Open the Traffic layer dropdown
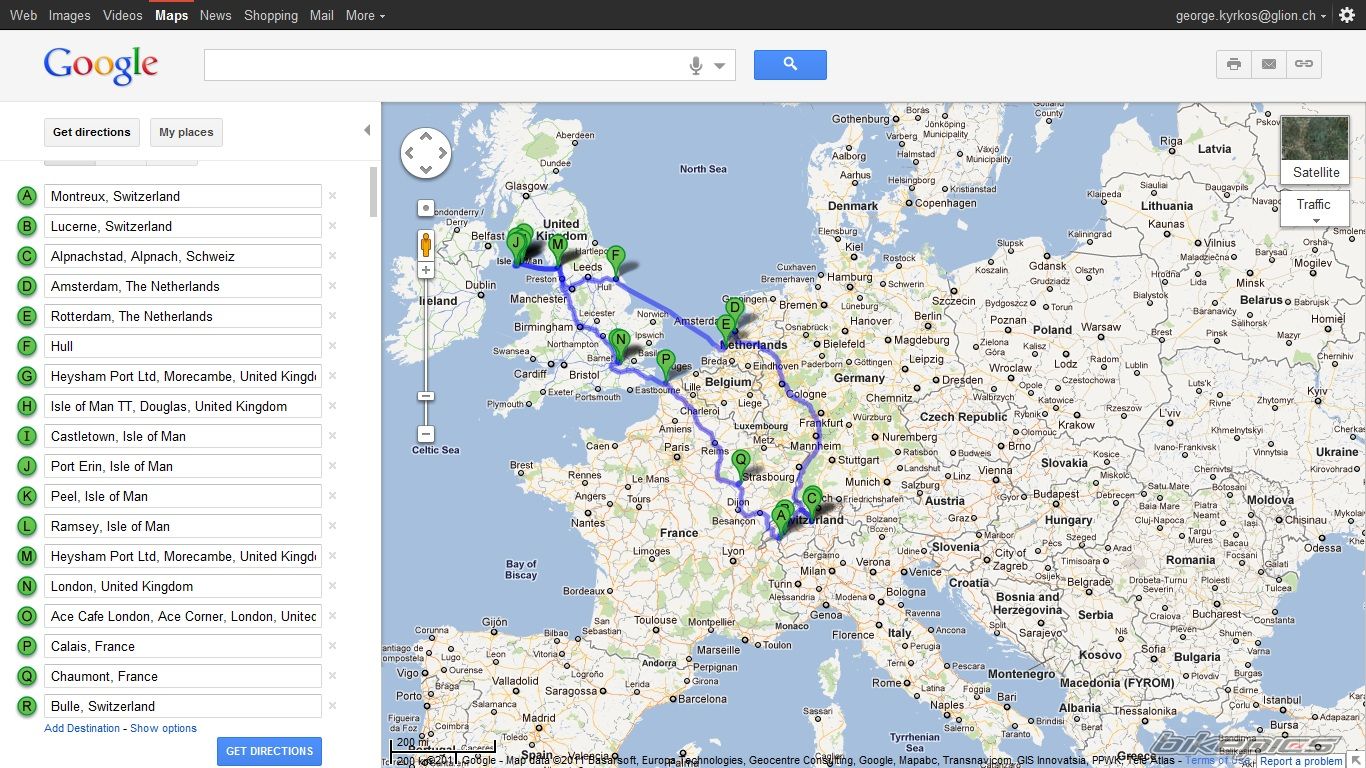The image size is (1366, 768). pyautogui.click(x=1314, y=209)
